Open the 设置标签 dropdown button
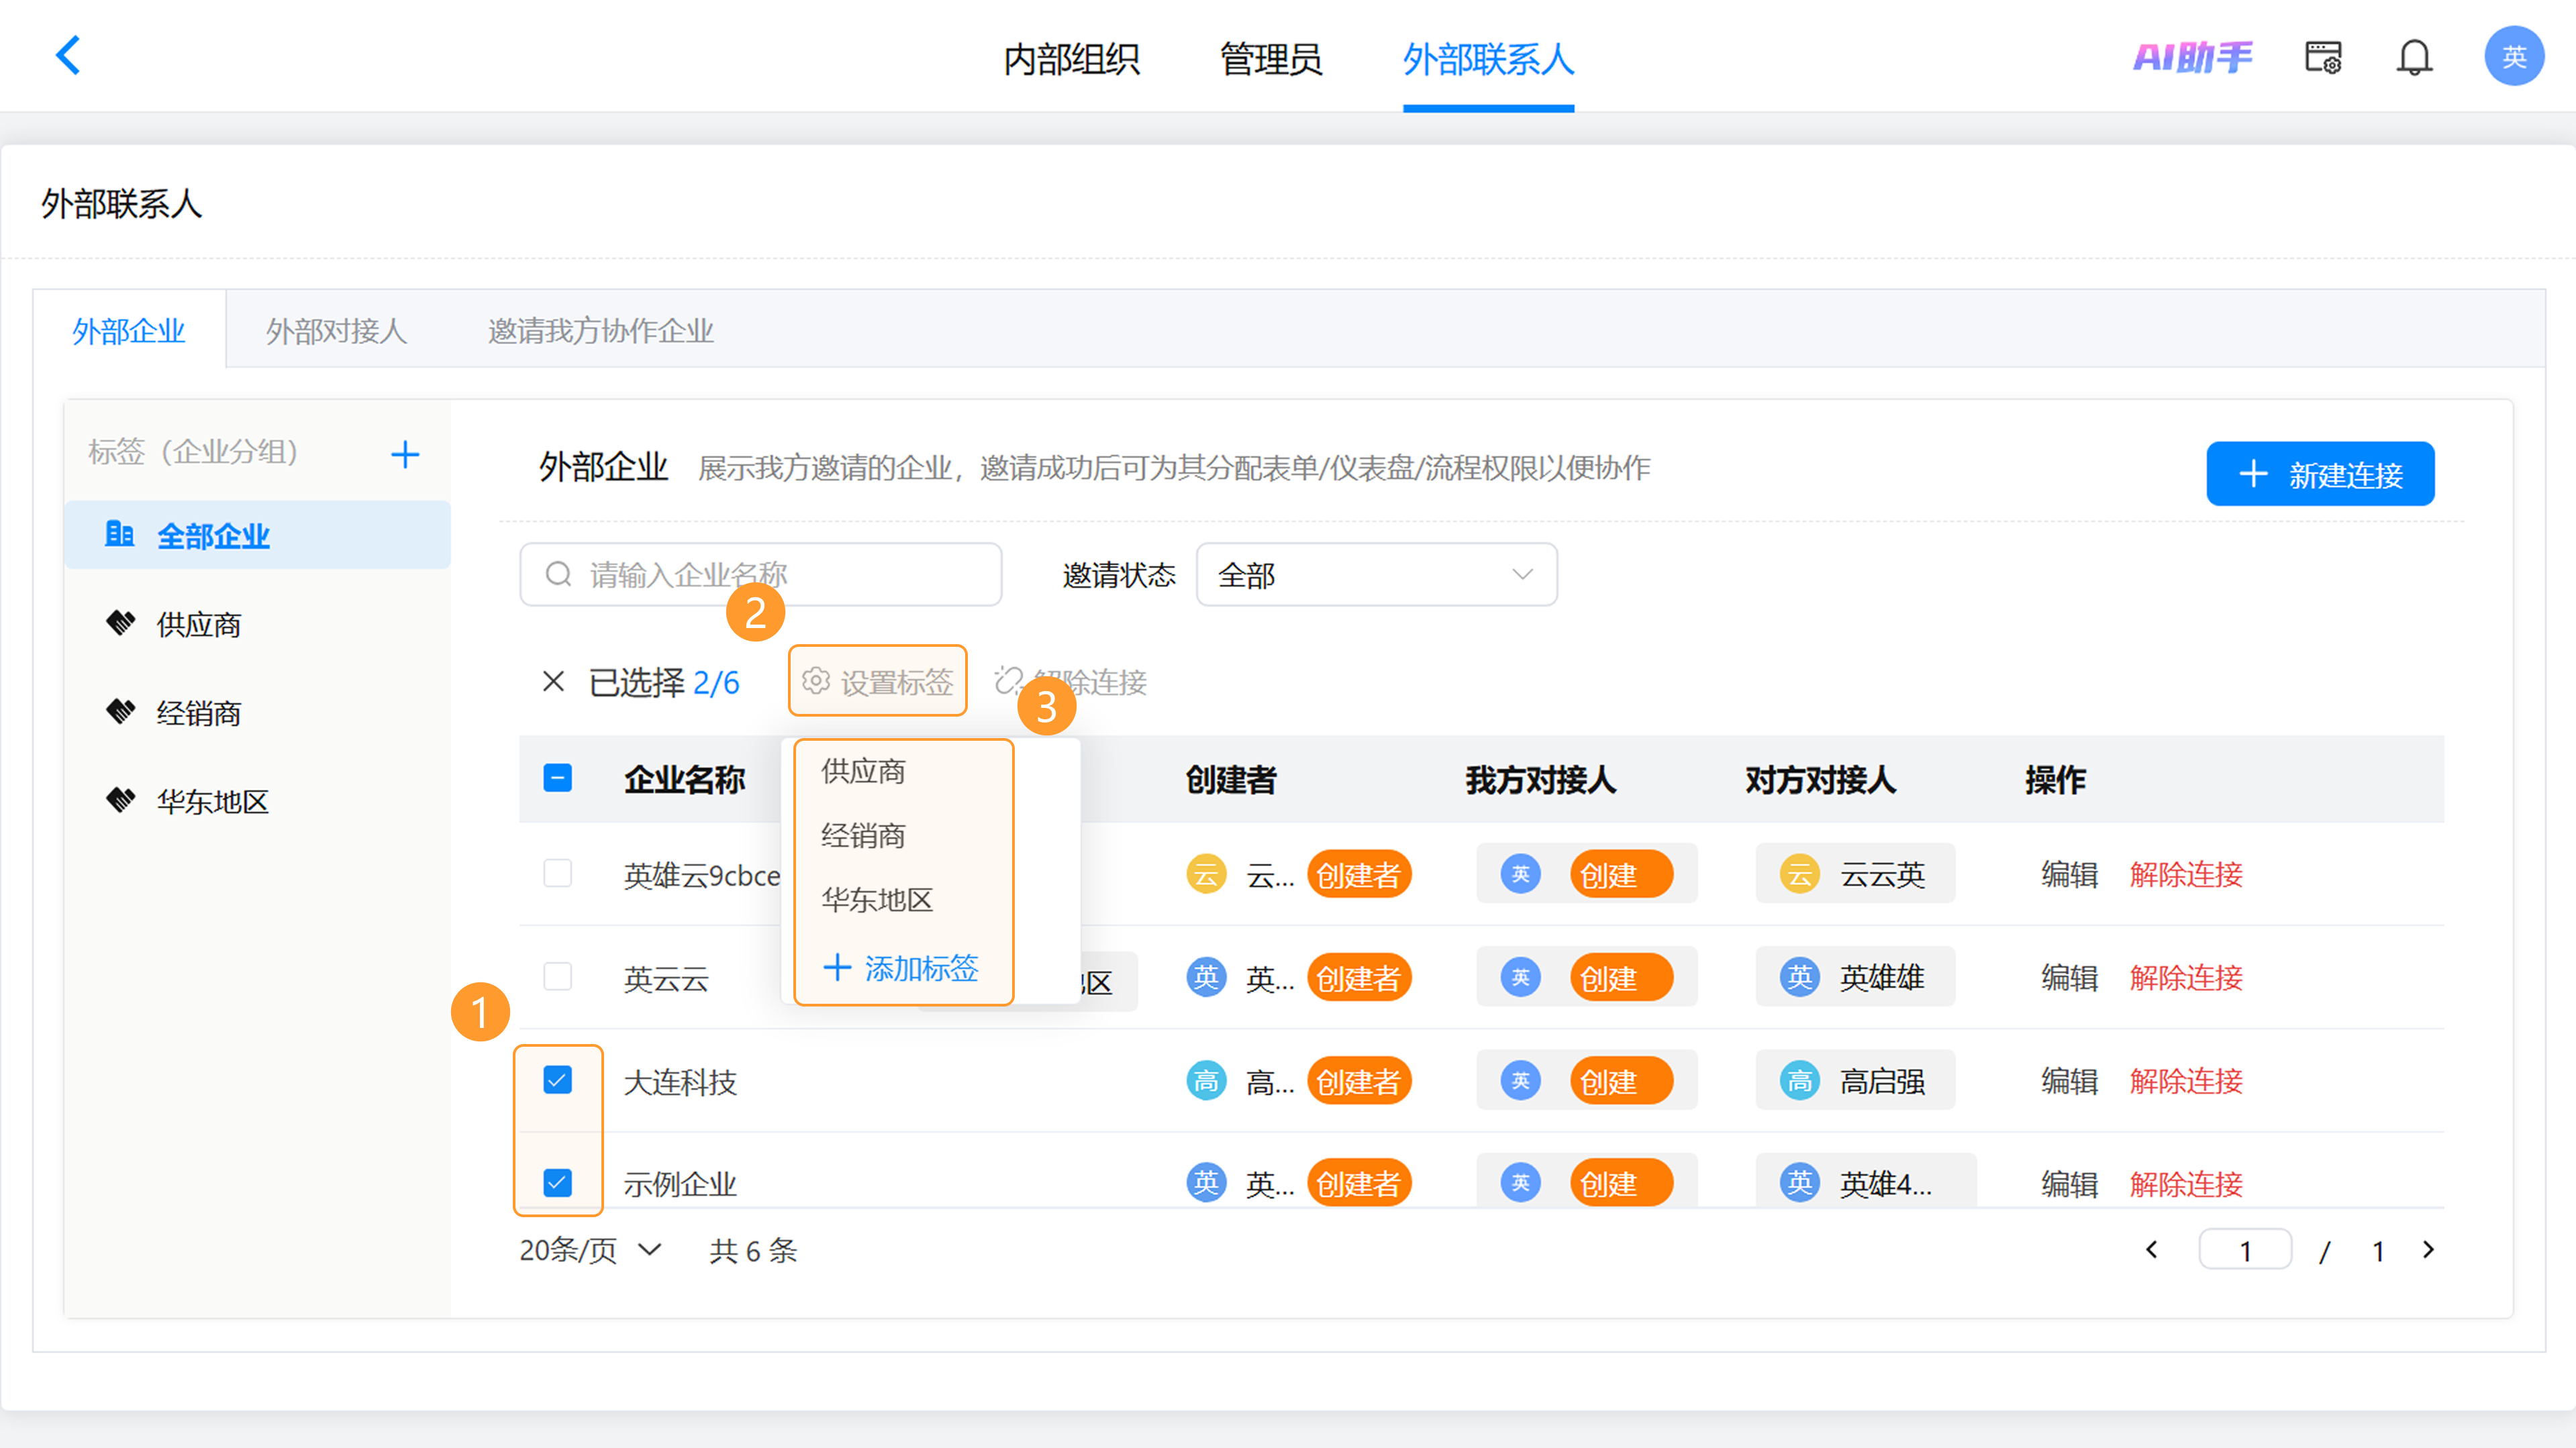Screen dimensions: 2576x1448 877,681
